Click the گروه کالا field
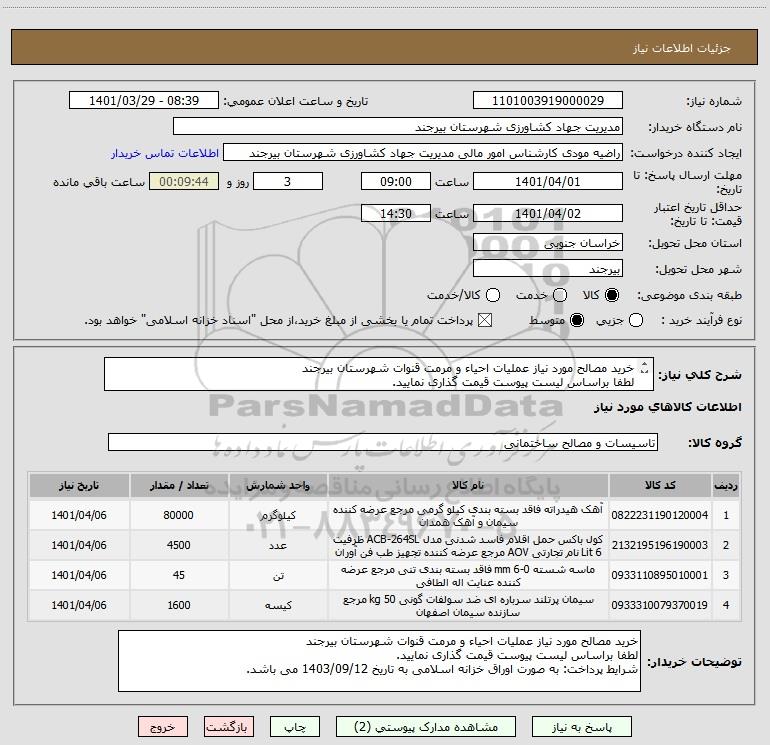 coord(383,442)
